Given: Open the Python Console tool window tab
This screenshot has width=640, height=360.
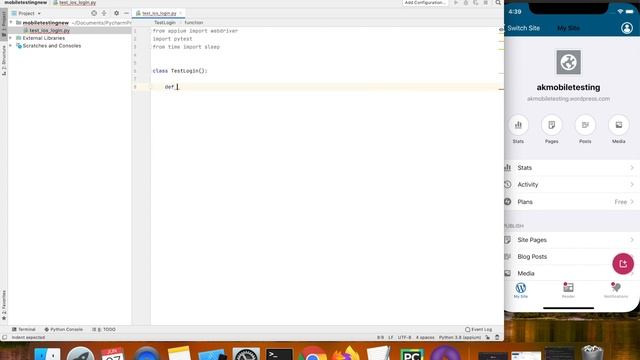Looking at the screenshot, I should coord(63,329).
